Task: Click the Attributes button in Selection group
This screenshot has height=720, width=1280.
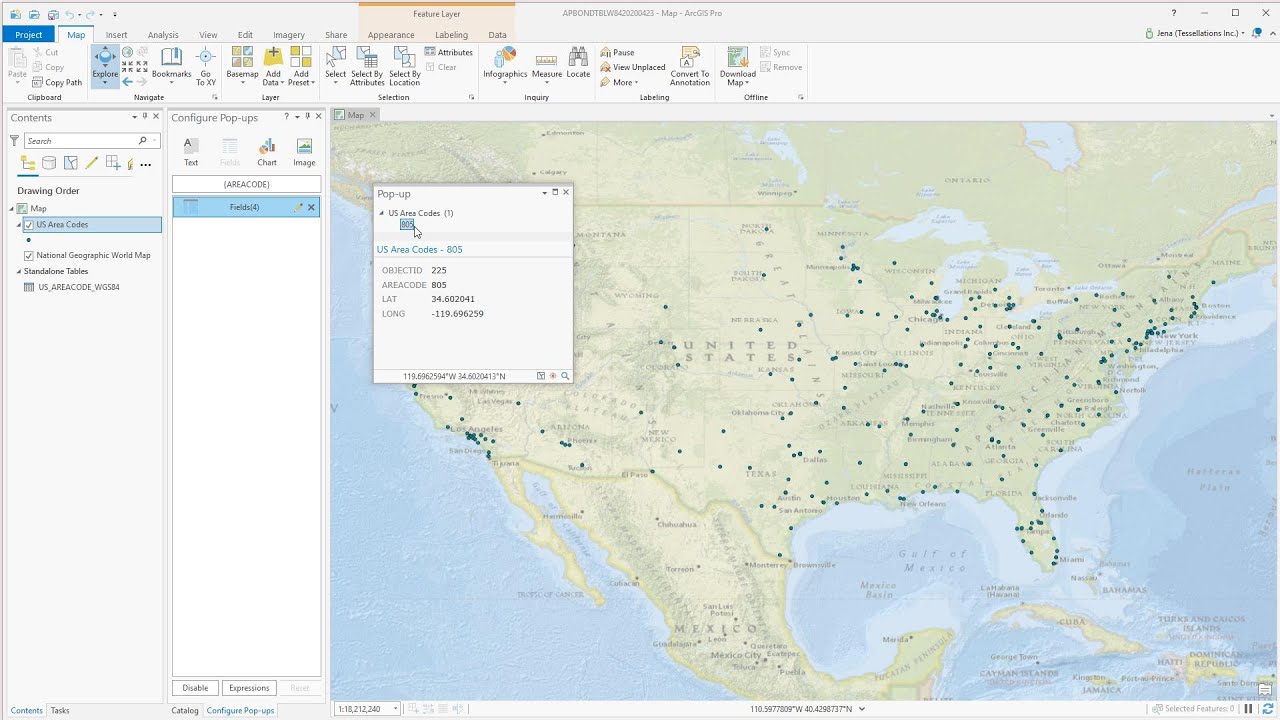Action: 448,52
